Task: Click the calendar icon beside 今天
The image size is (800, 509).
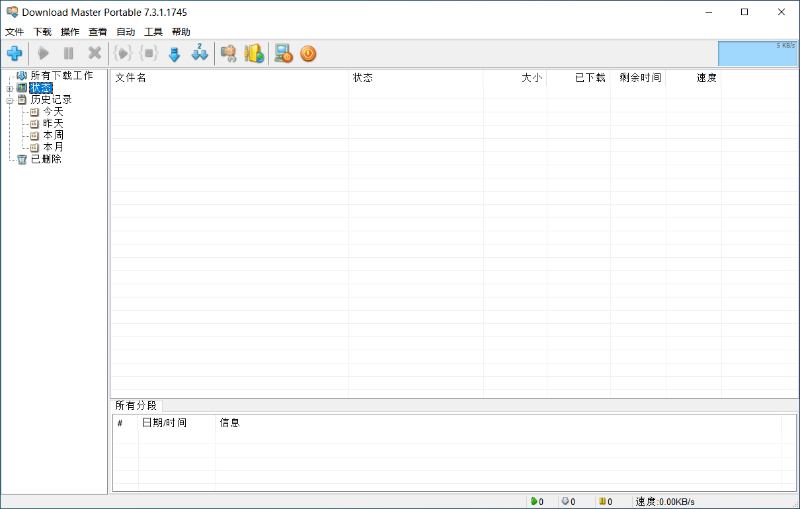Action: point(34,112)
